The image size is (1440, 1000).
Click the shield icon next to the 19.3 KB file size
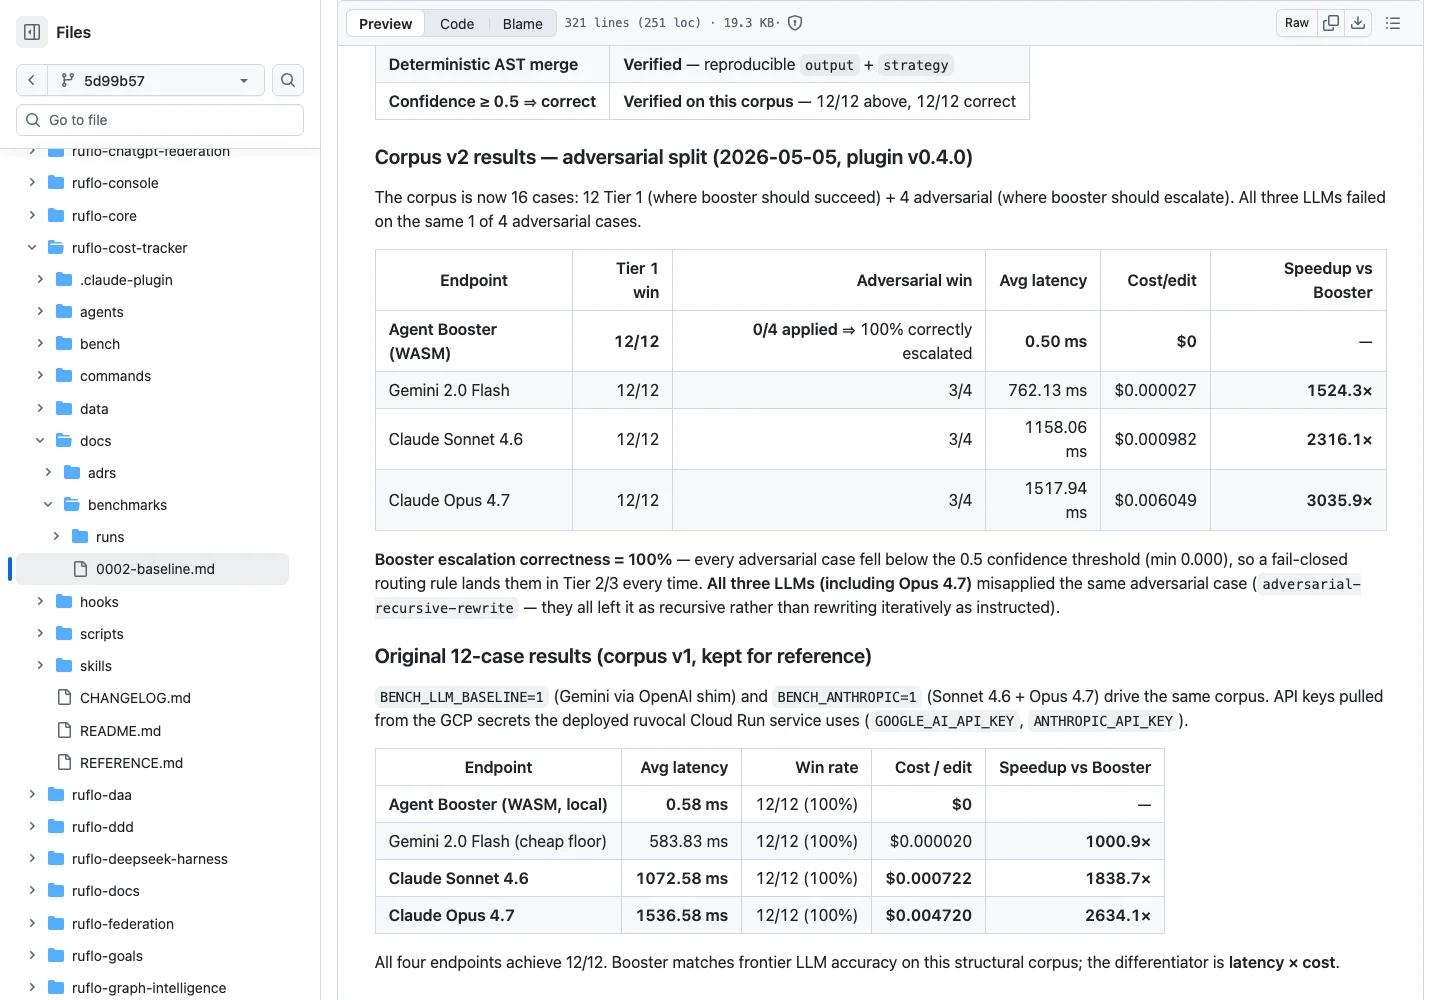tap(795, 23)
